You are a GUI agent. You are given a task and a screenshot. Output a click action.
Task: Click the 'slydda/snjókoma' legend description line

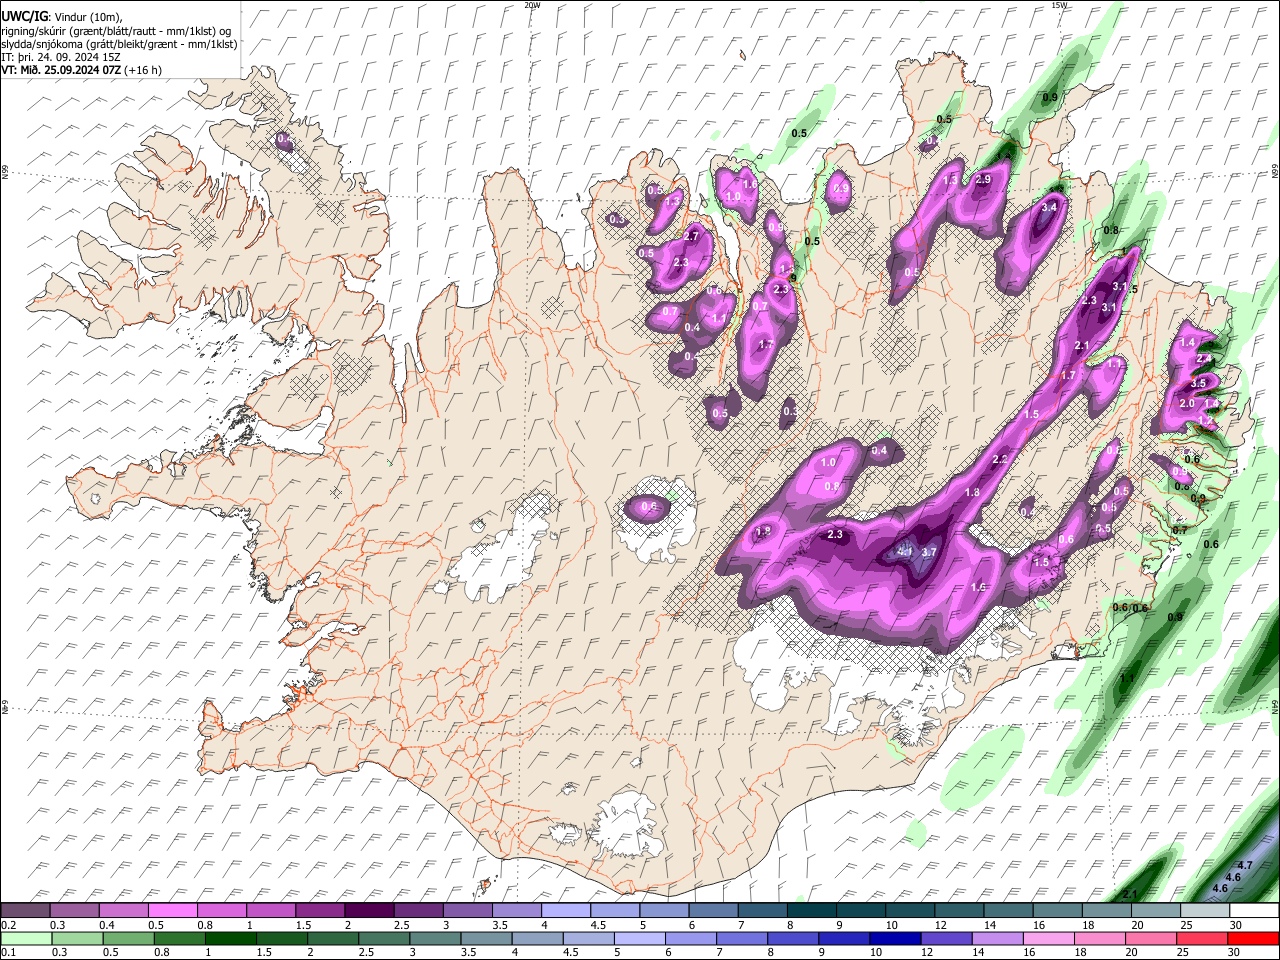pos(119,44)
